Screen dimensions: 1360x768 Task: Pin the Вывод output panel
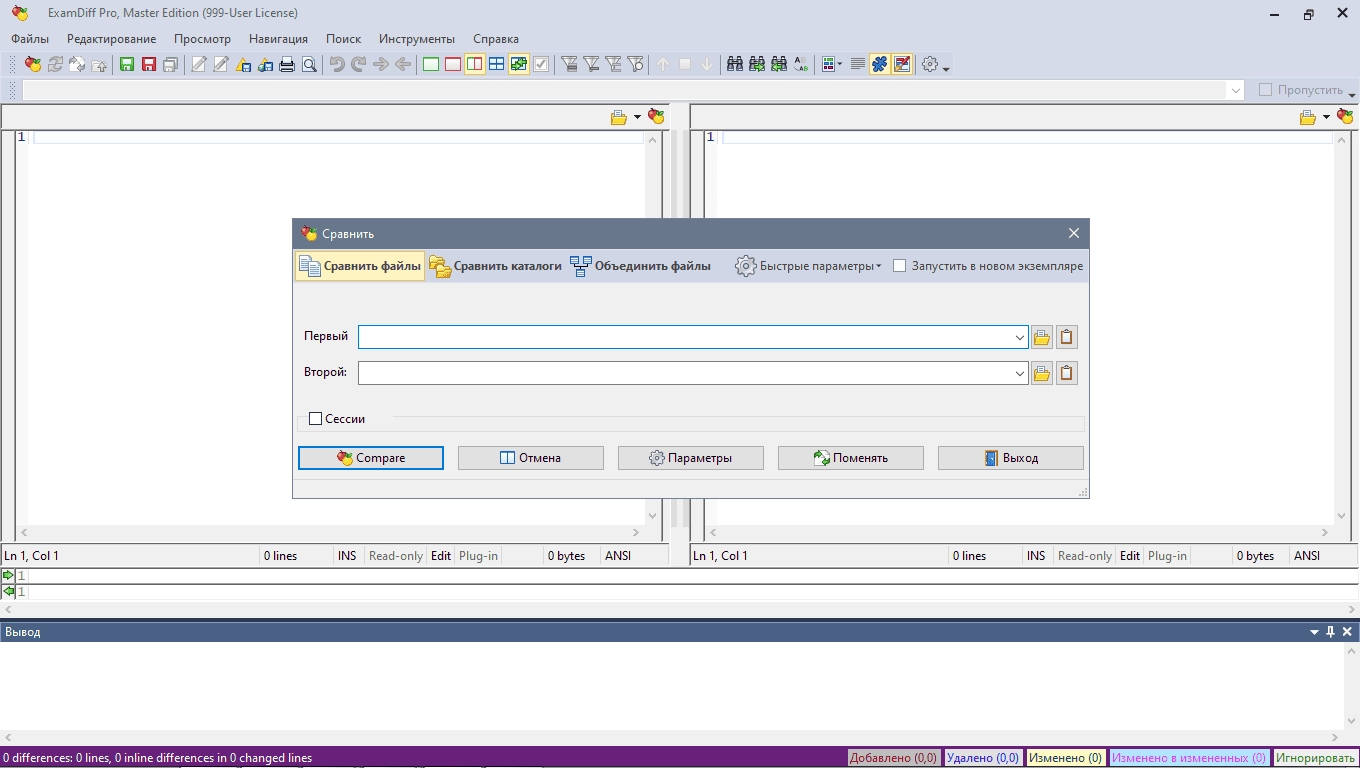tap(1330, 632)
